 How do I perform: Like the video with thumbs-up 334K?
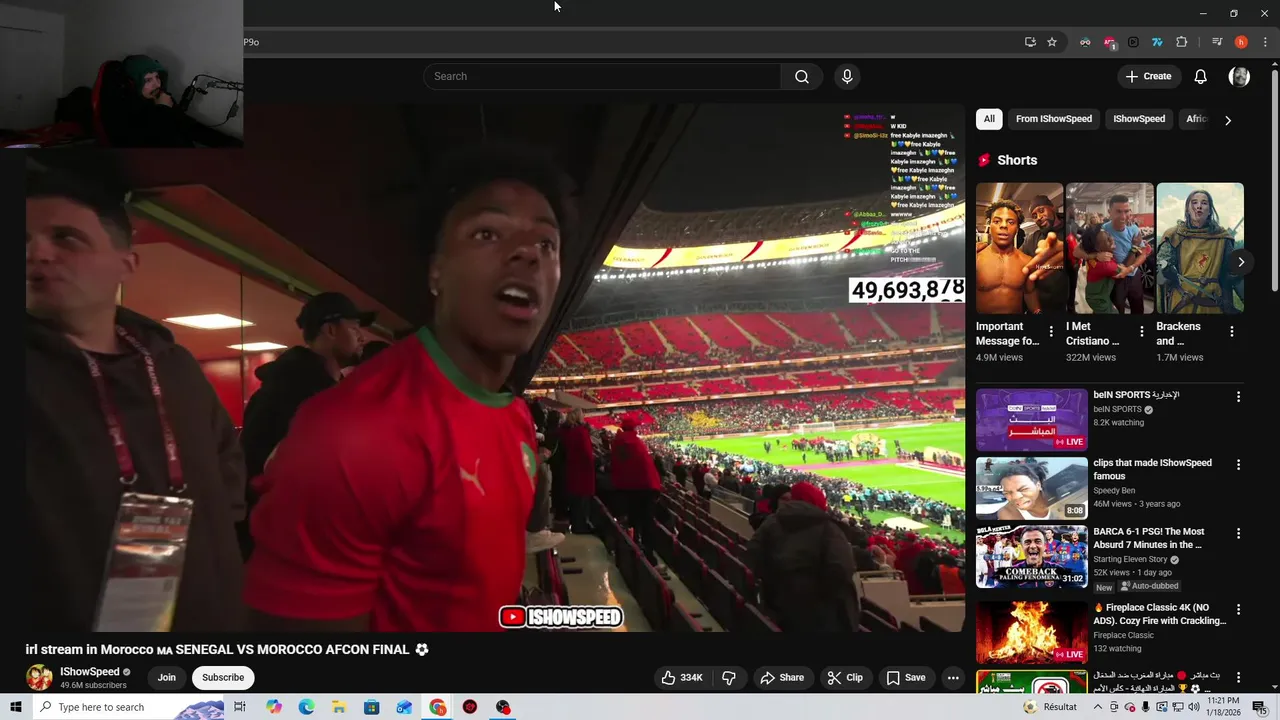682,677
